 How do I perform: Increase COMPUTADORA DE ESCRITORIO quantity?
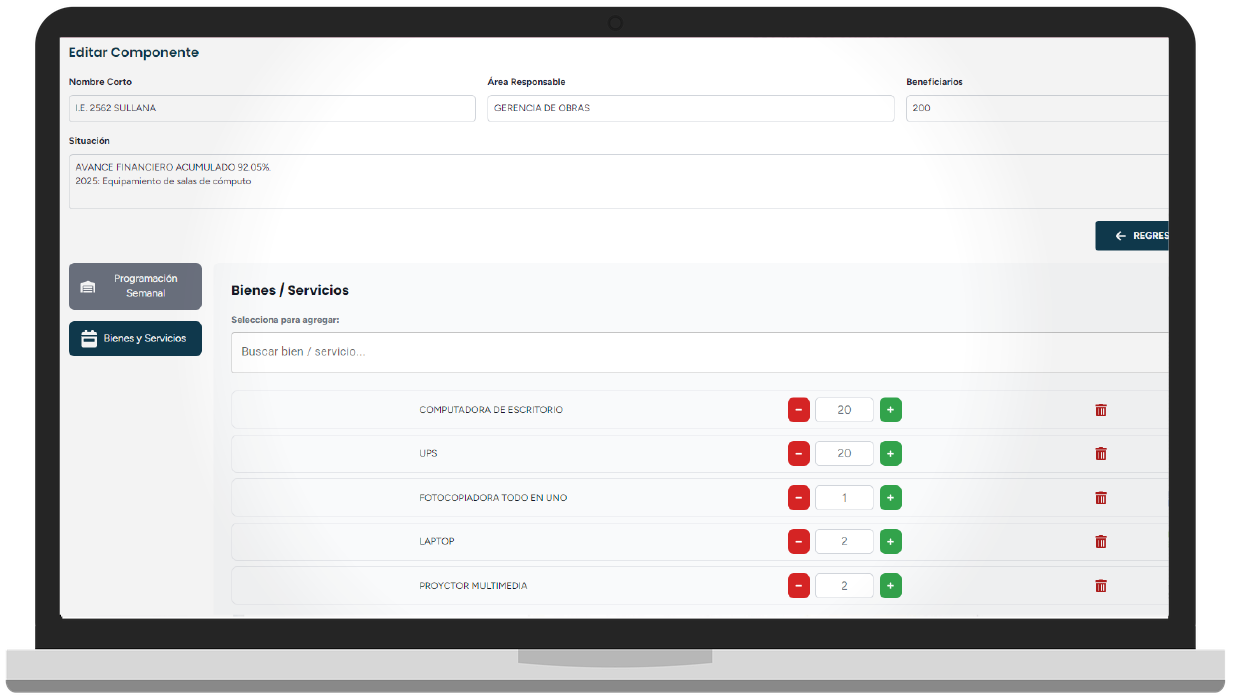tap(890, 410)
